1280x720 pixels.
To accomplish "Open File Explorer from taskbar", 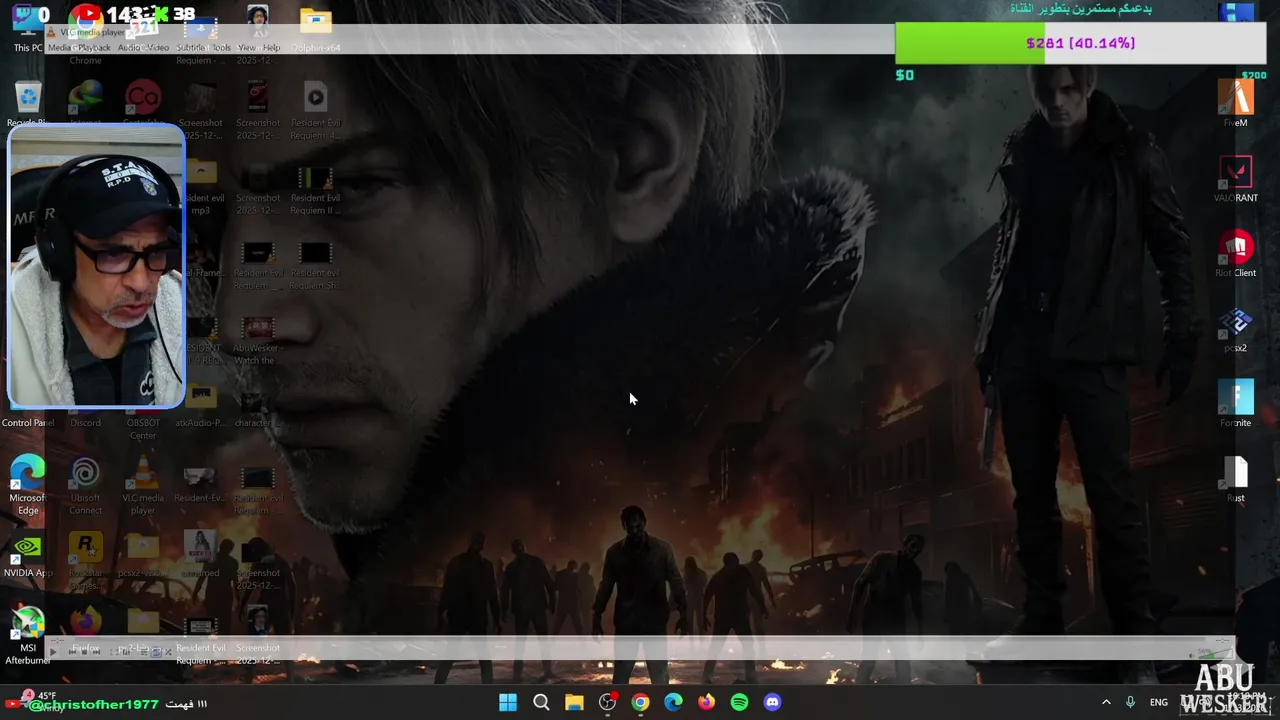I will pyautogui.click(x=574, y=702).
